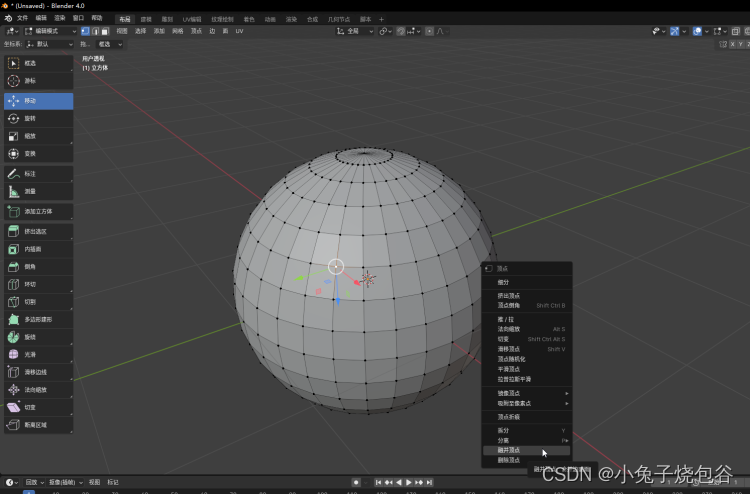Image resolution: width=750 pixels, height=494 pixels.
Task: Select the Bevel (倒角) tool
Action: point(38,267)
